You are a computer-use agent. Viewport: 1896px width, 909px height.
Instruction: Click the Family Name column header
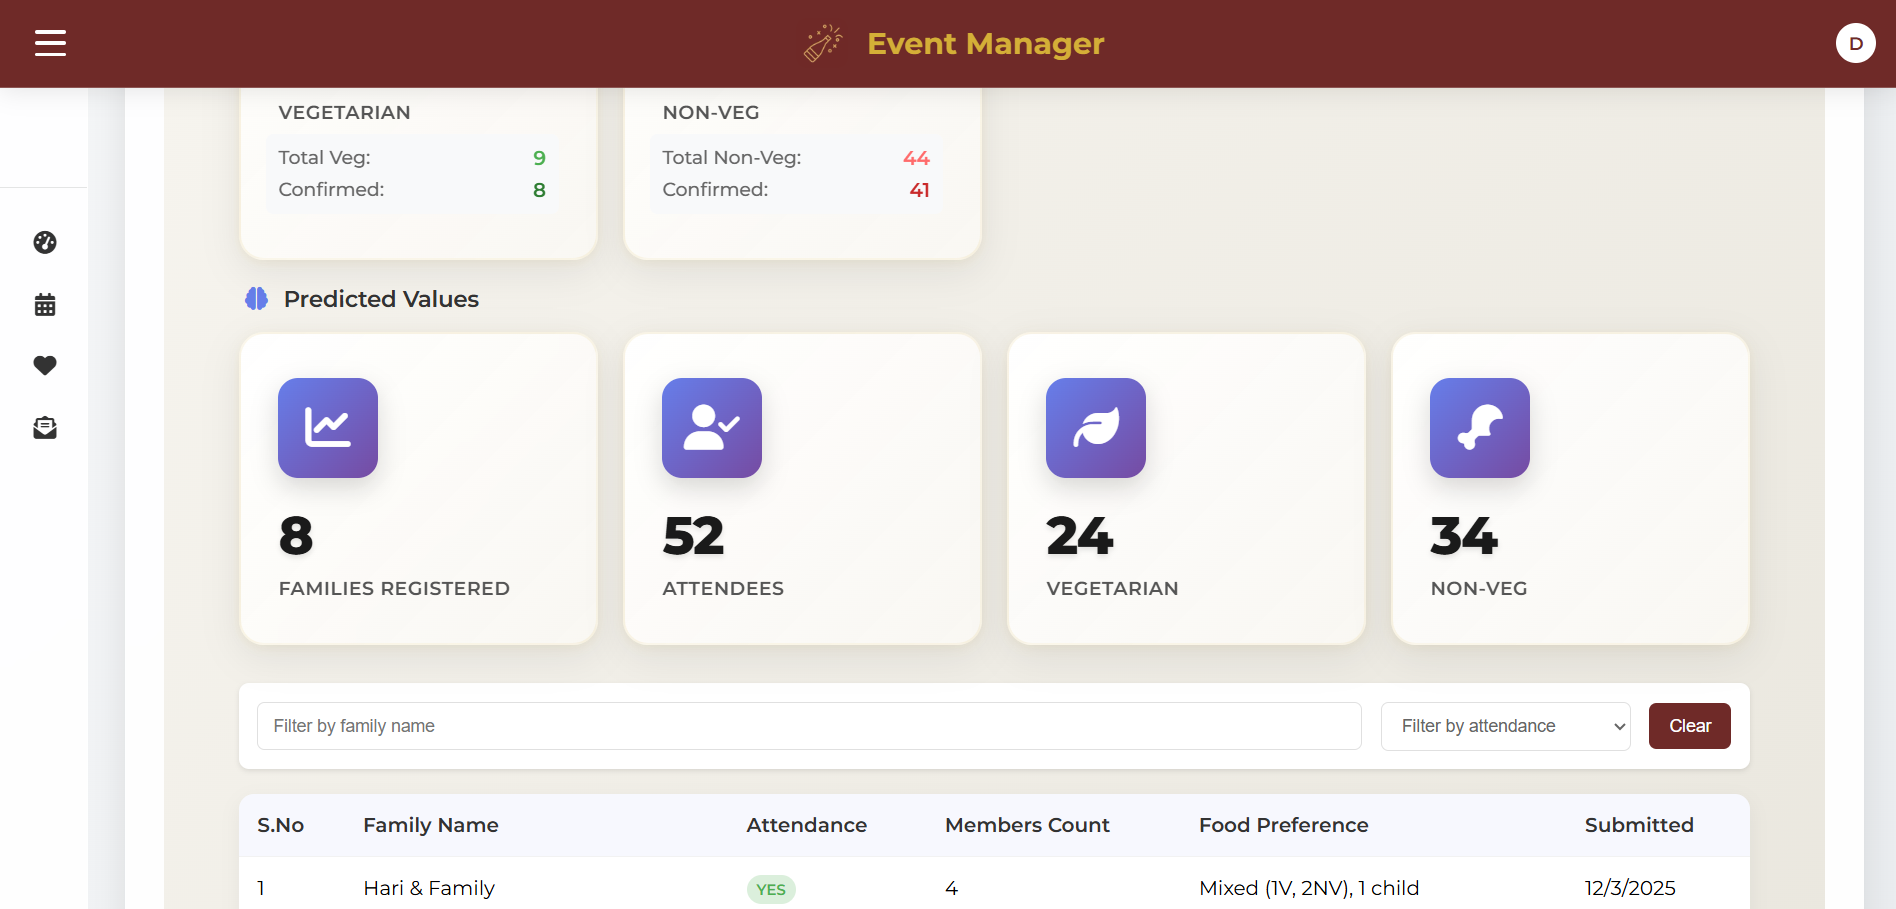[x=430, y=825]
